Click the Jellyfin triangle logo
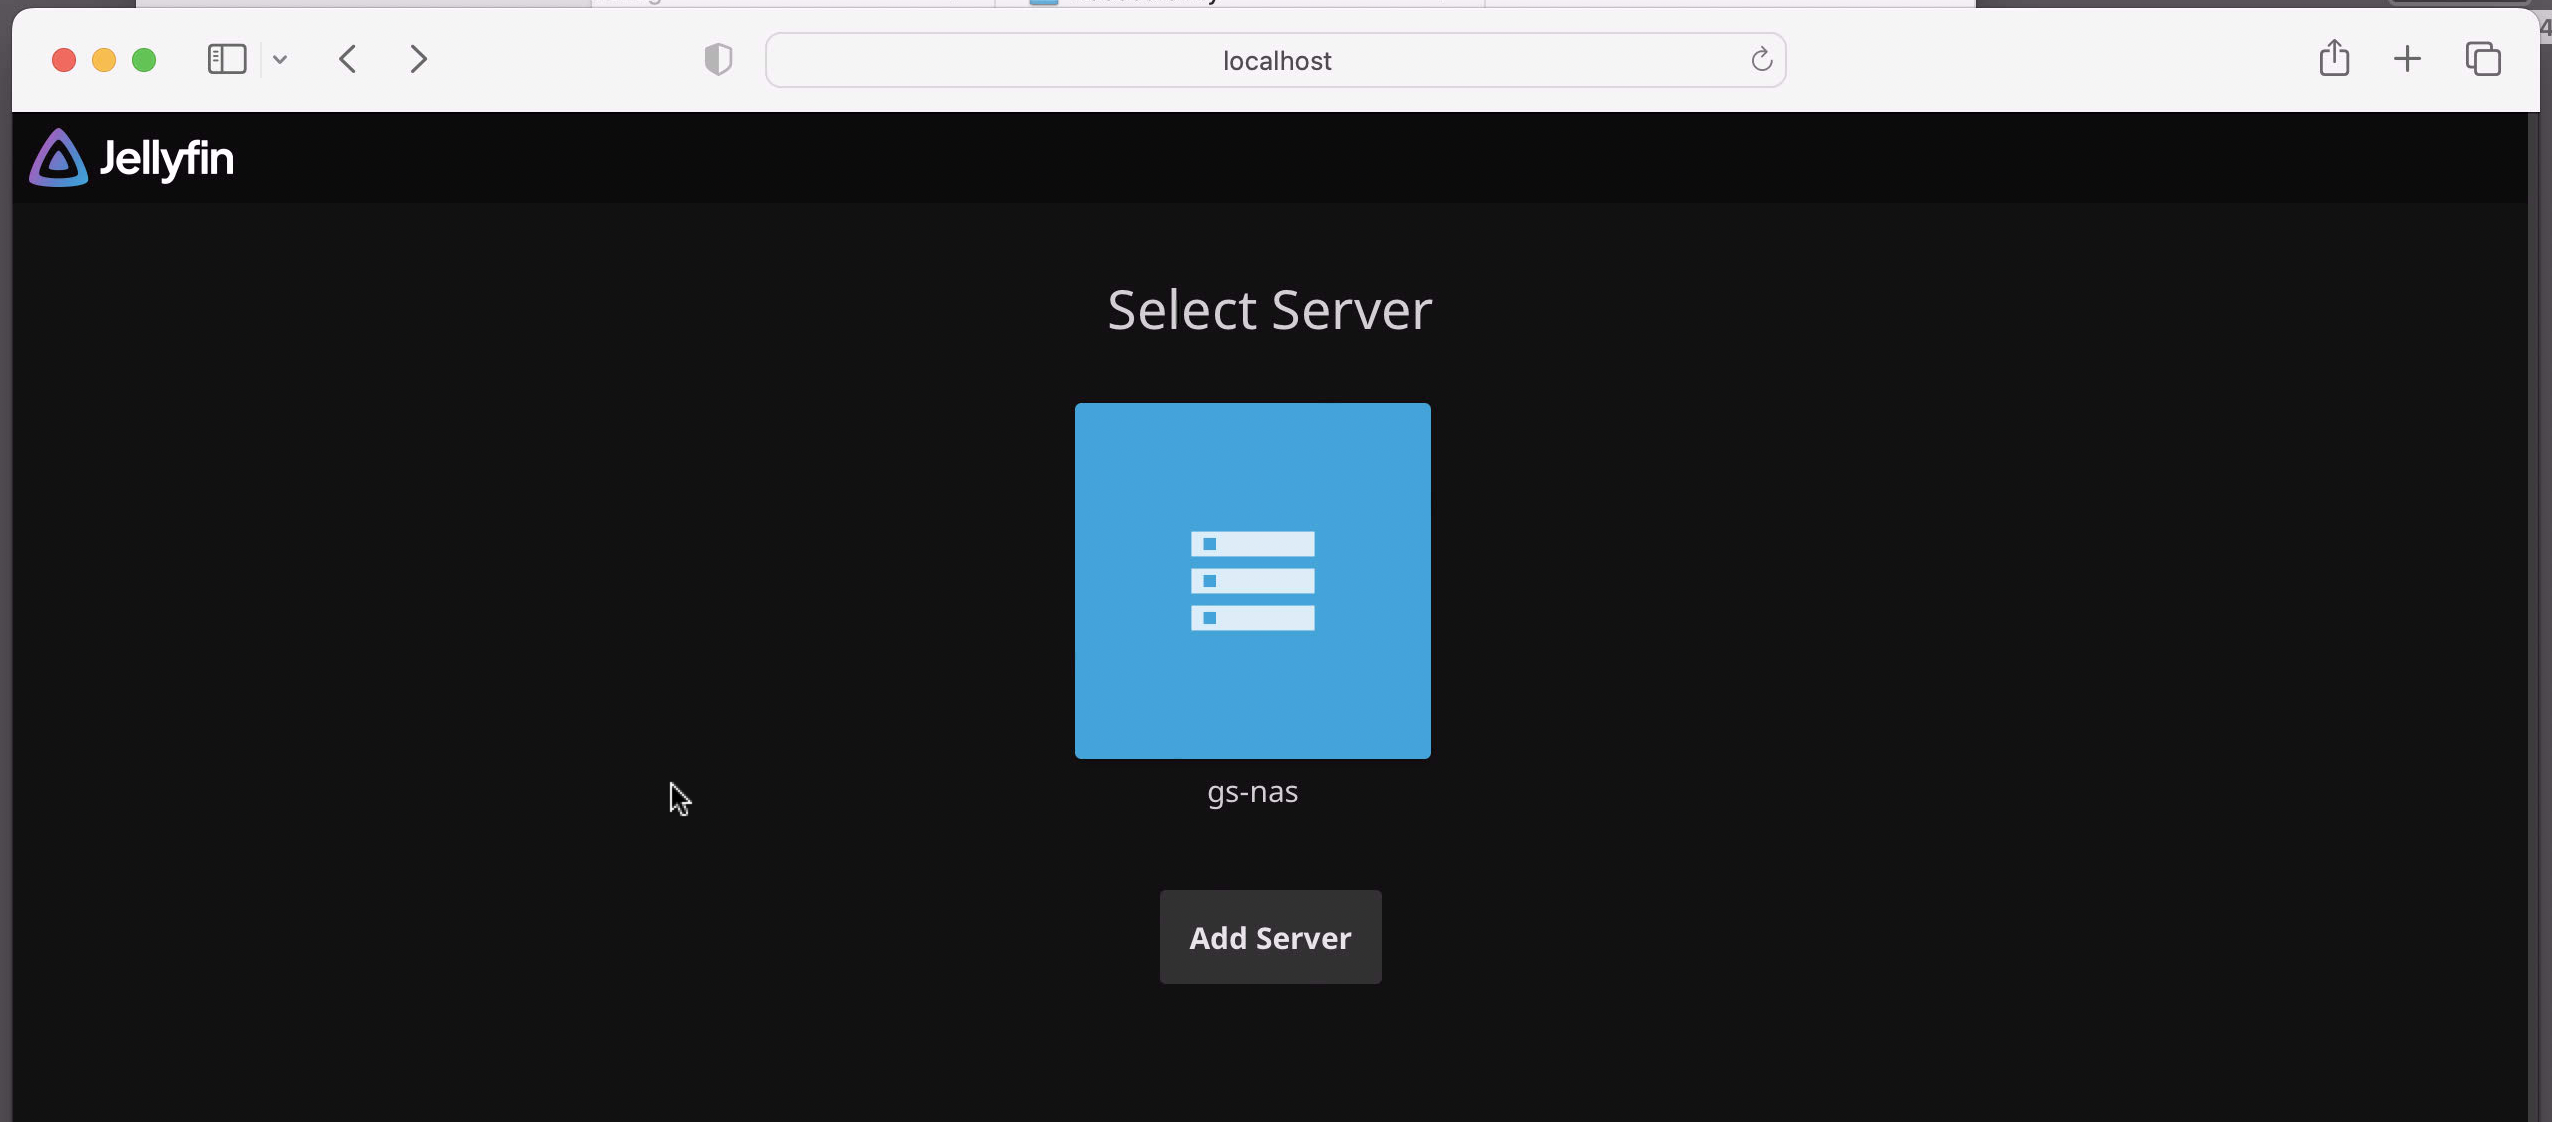 (58, 158)
